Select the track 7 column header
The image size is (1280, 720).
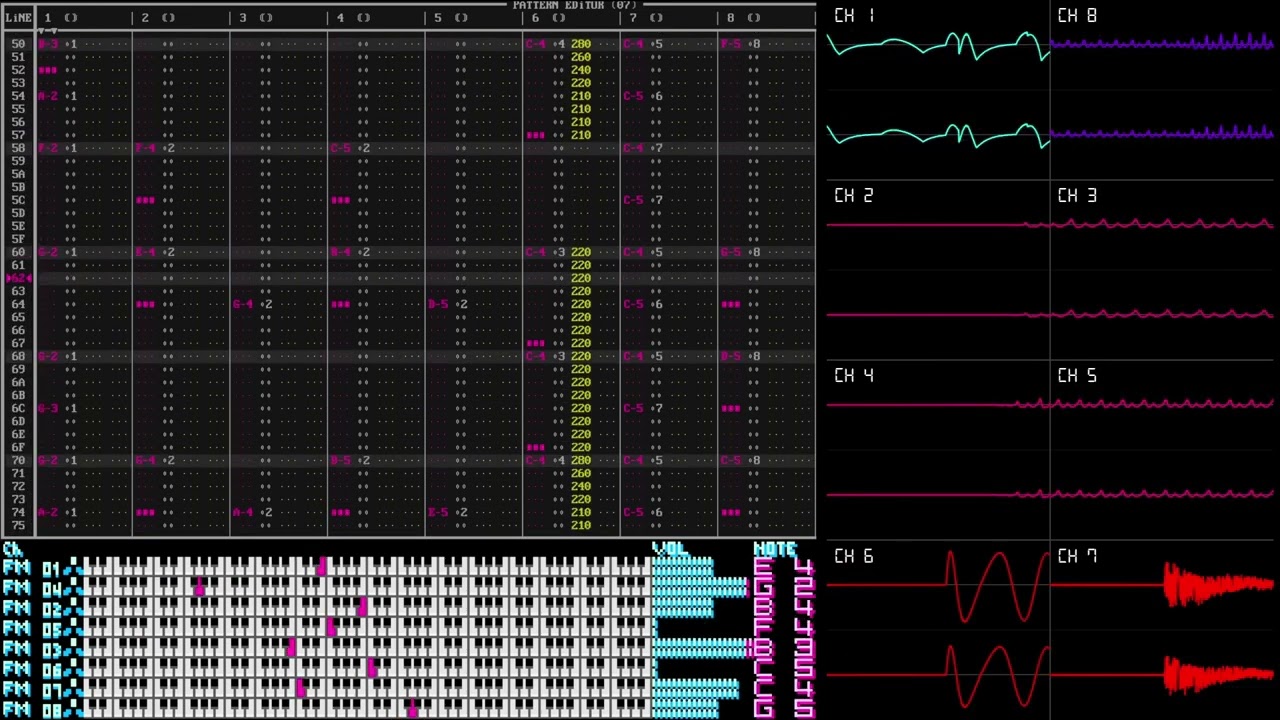668,18
